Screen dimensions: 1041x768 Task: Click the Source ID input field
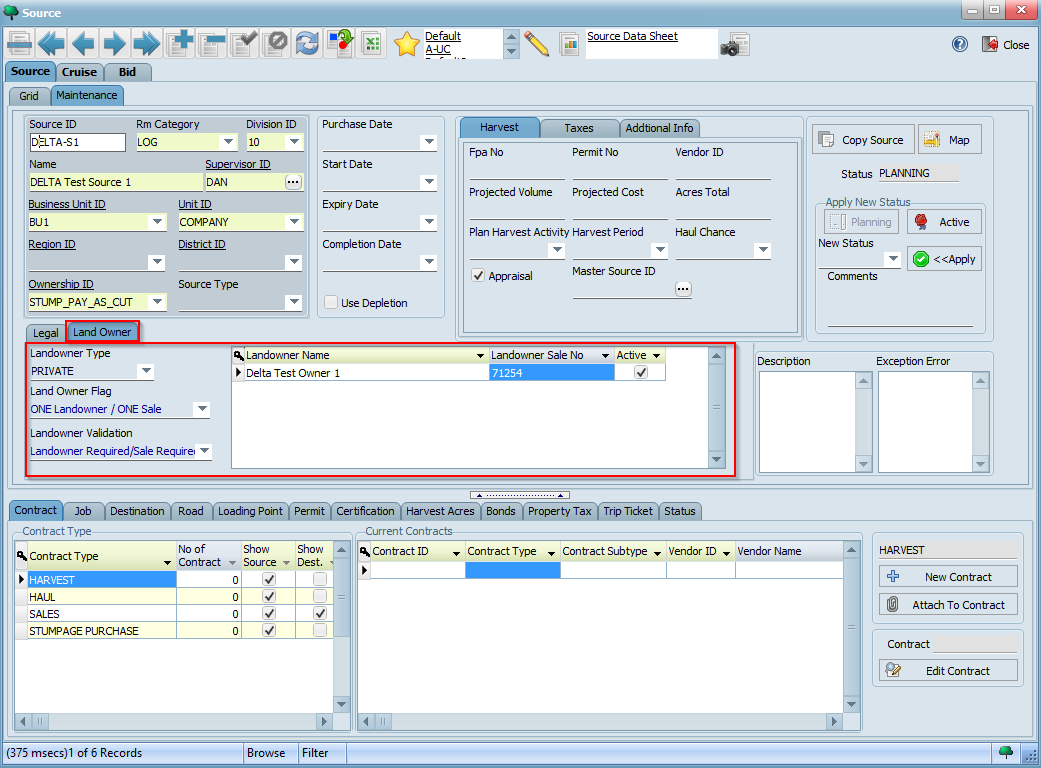(77, 142)
